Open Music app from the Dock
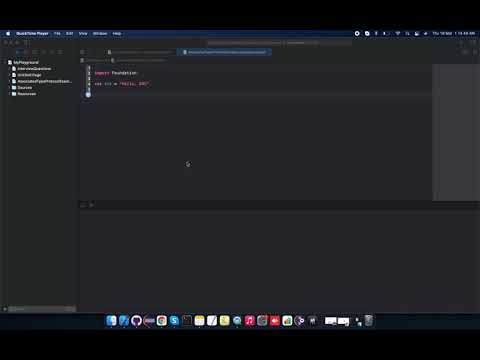 pos(250,321)
